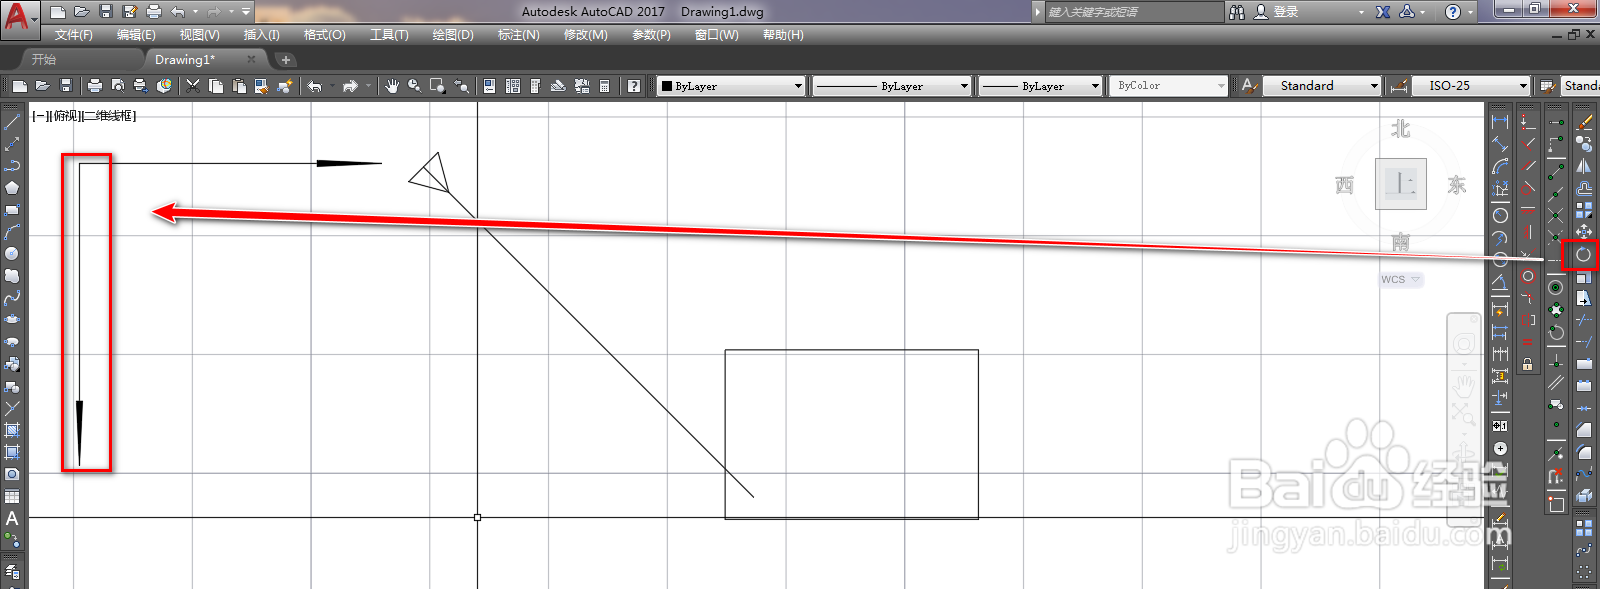The image size is (1600, 589).
Task: Click the Circle tool highlighted at right
Action: [1583, 254]
